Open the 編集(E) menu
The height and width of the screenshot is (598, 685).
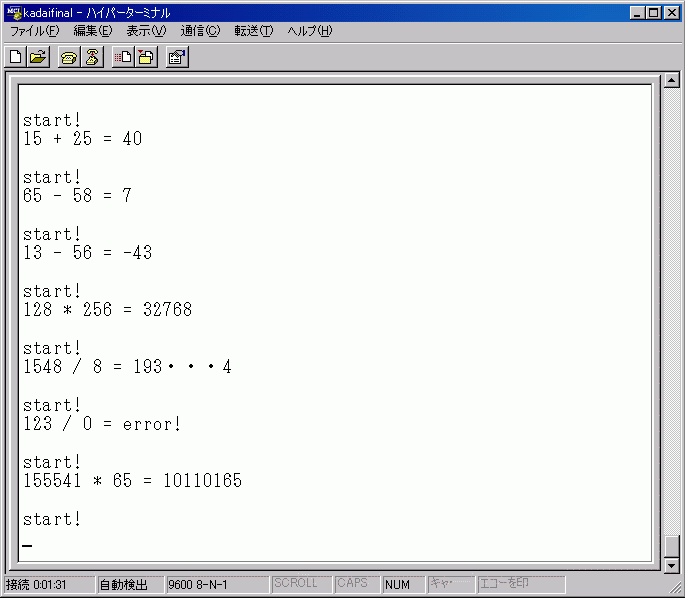(93, 31)
